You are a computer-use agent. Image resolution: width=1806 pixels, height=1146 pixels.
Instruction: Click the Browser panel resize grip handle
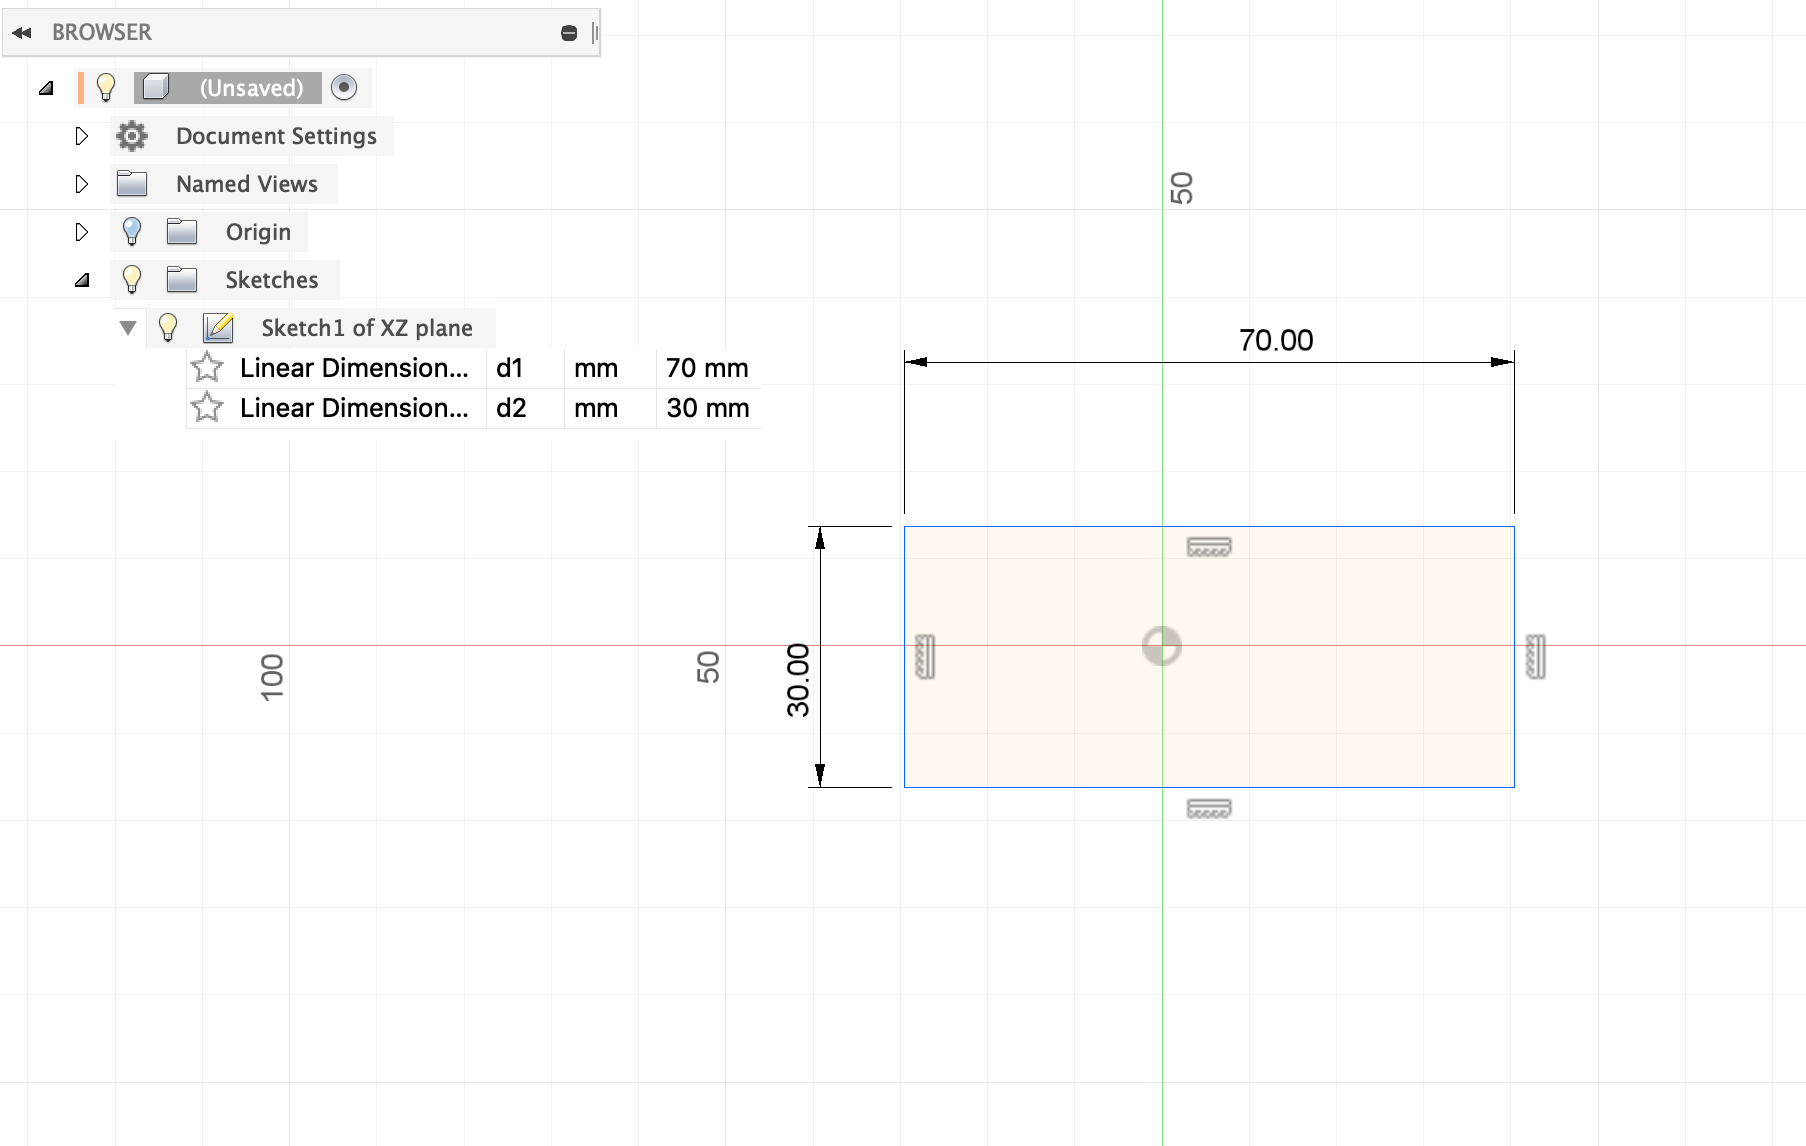[595, 33]
